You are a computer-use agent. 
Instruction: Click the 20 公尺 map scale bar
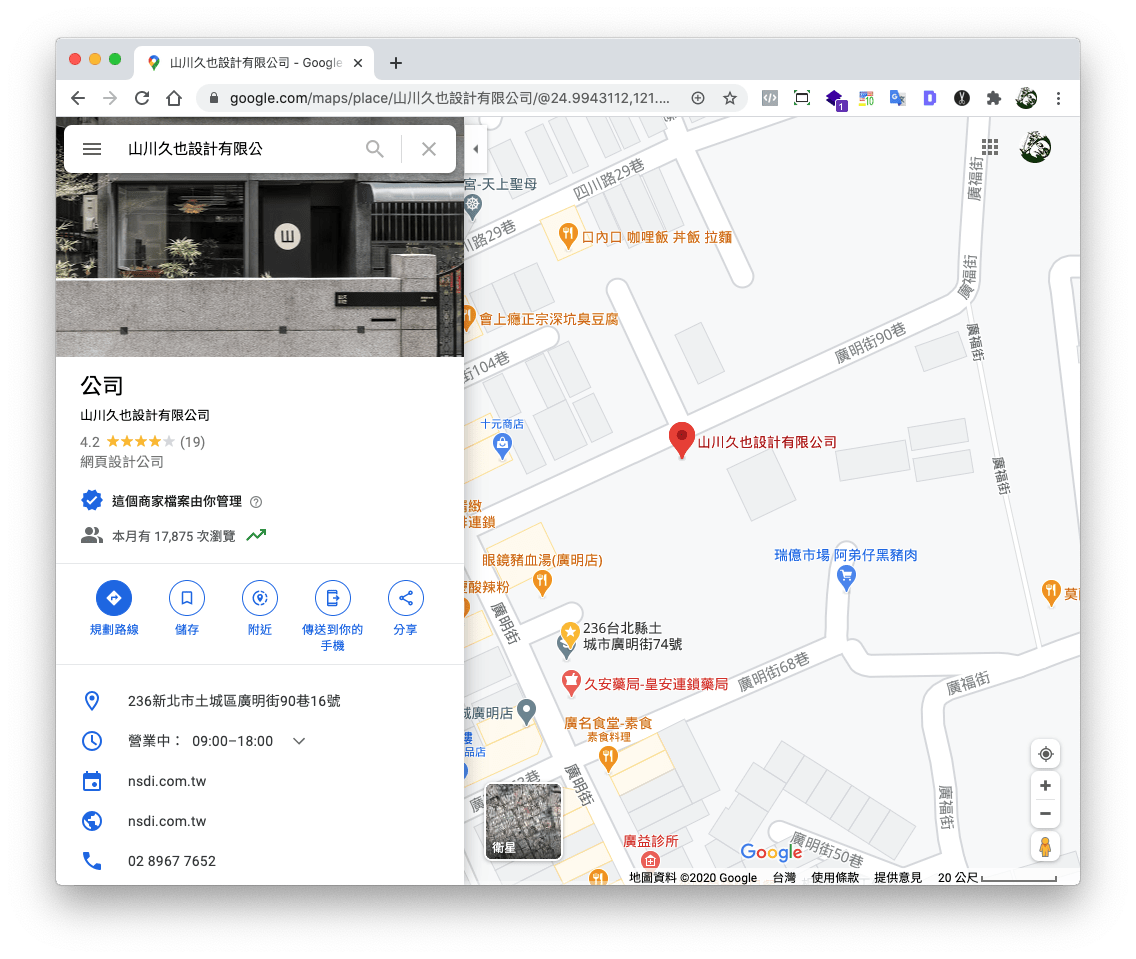(997, 878)
